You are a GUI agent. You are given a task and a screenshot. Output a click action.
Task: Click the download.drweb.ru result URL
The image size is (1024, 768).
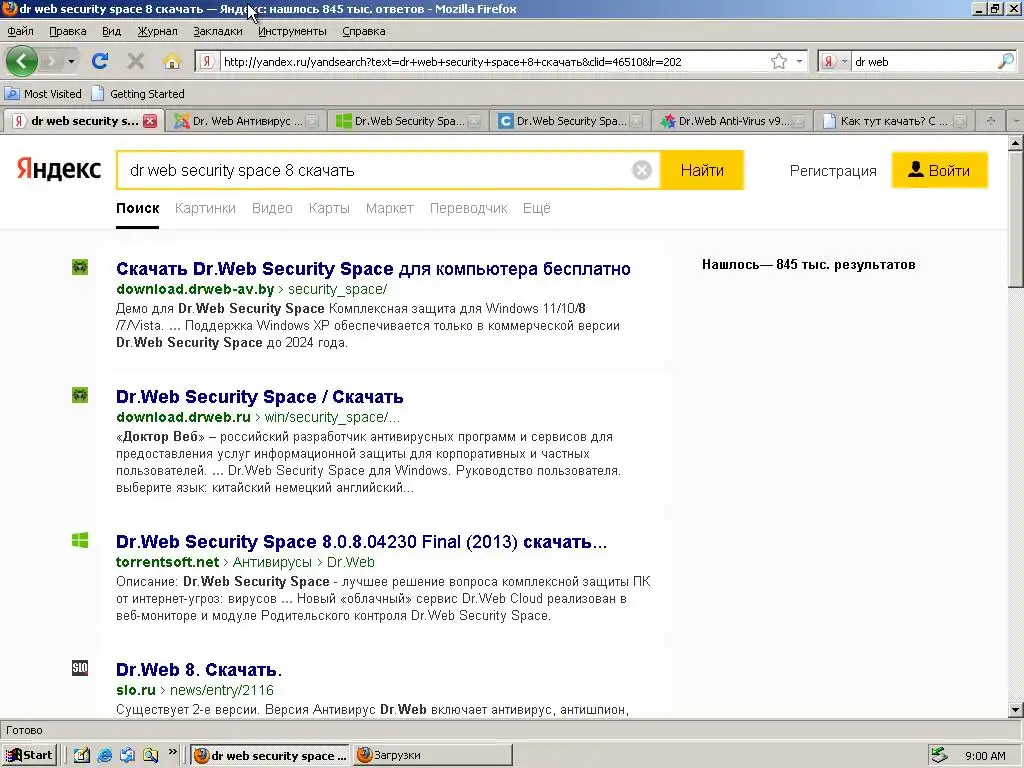[257, 417]
